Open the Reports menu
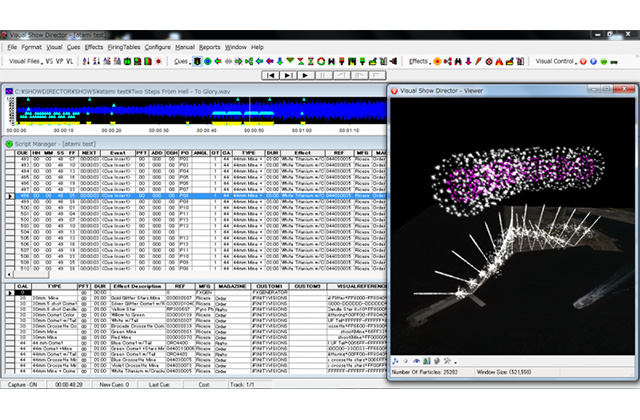The width and height of the screenshot is (640, 420). 210,47
